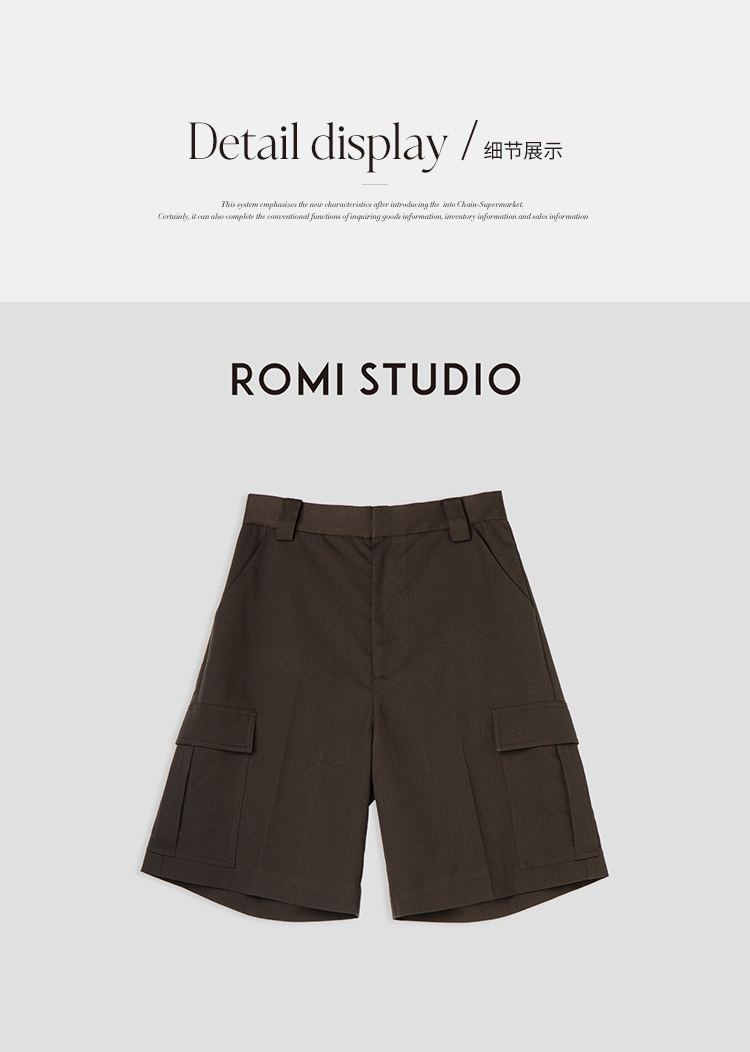Screen dimensions: 750x1052
Task: Select the description line starting "Certainly"
Action: (x=373, y=217)
